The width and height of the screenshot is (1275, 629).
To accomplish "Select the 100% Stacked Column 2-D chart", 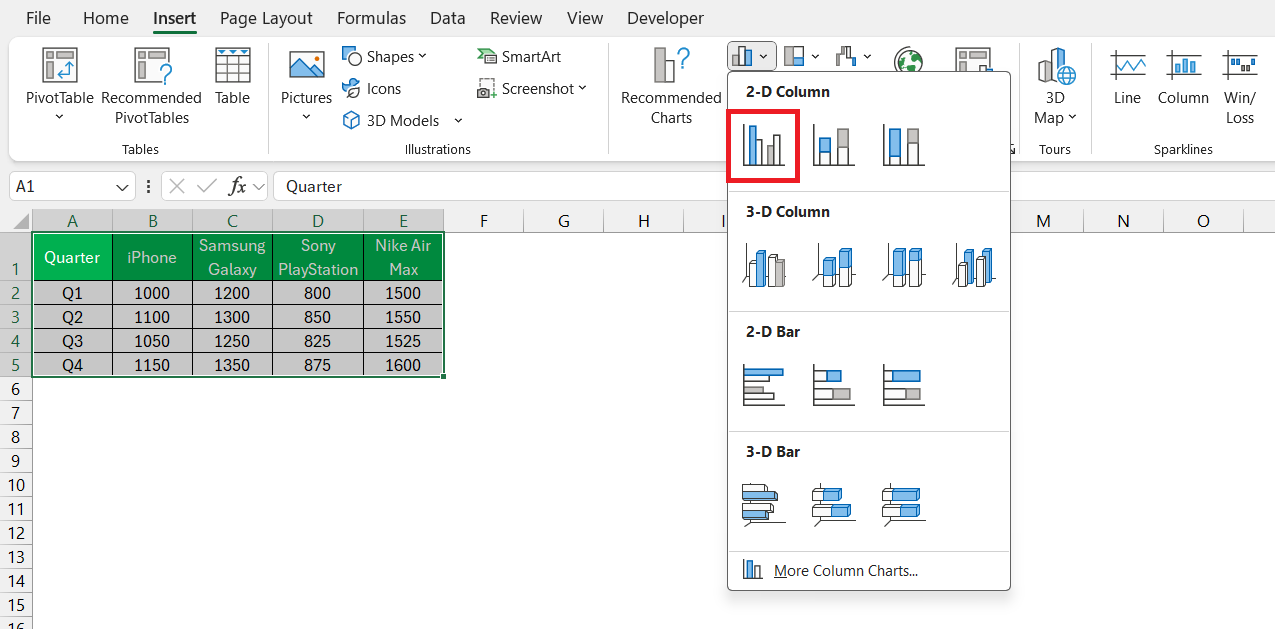I will (903, 146).
